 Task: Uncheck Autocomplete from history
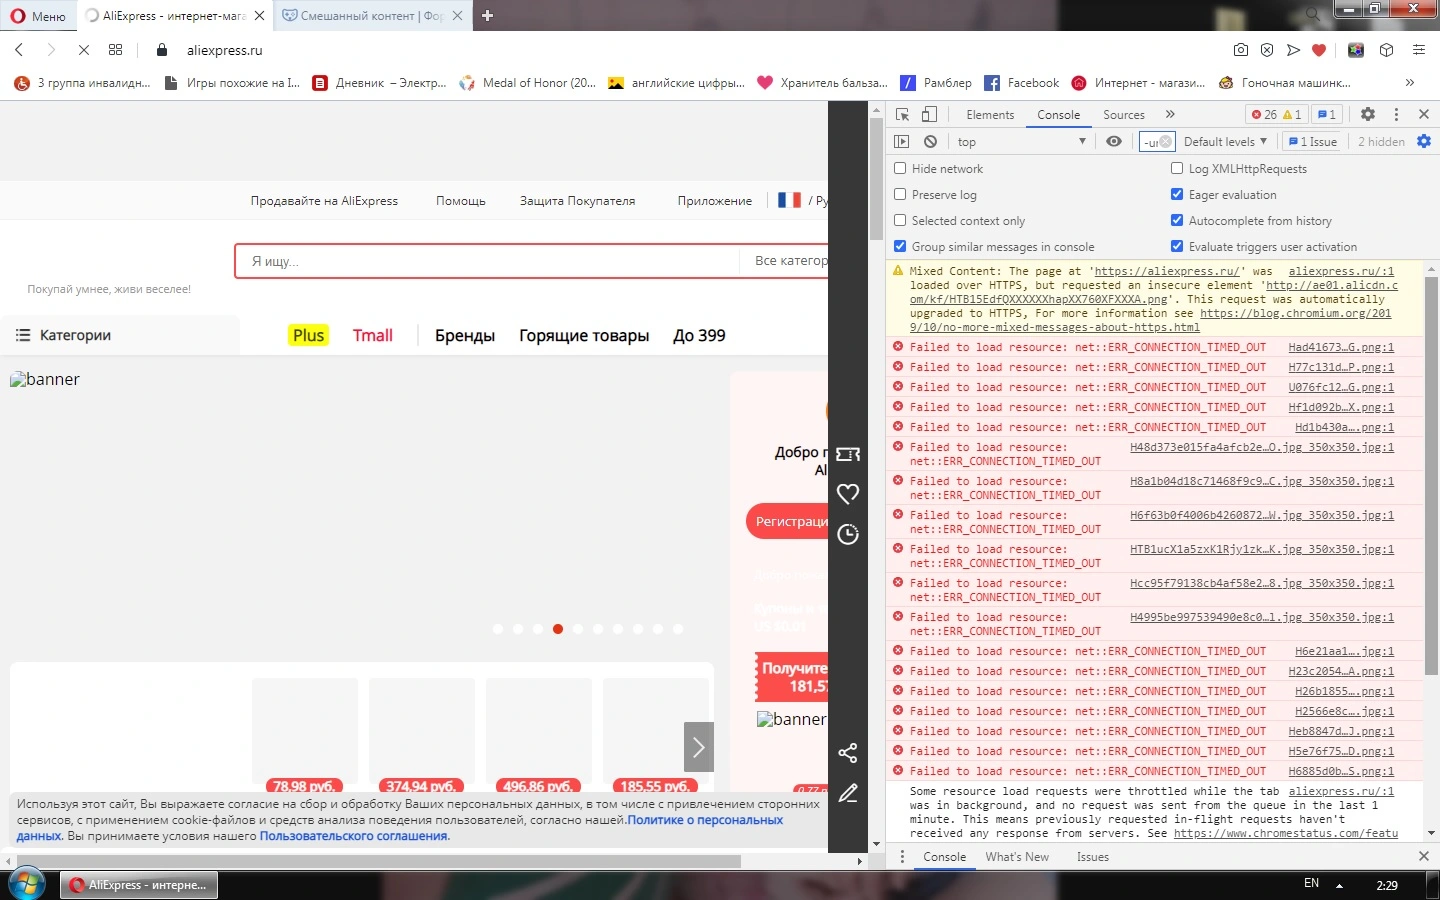(1177, 221)
